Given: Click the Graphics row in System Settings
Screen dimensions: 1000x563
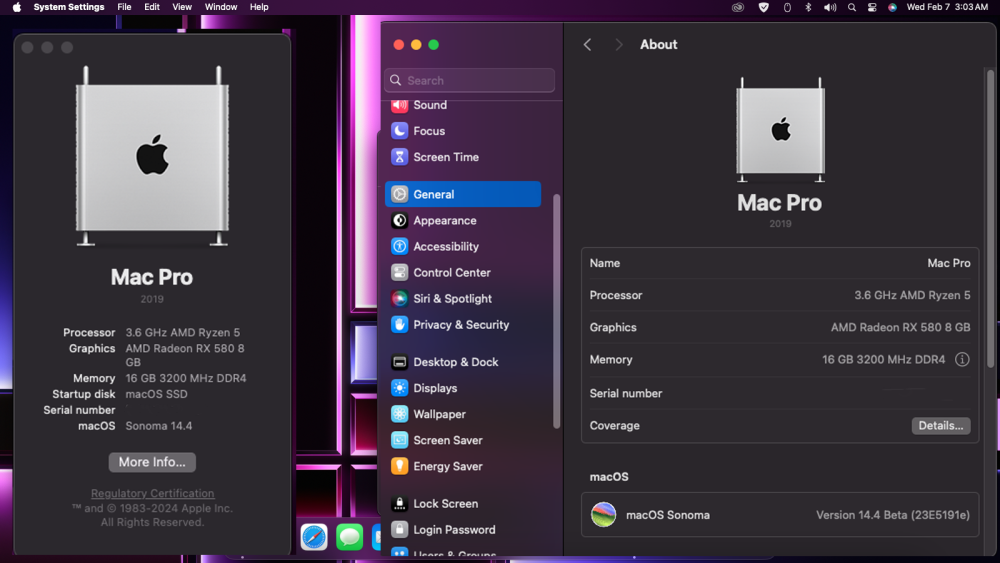Looking at the screenshot, I should pos(780,327).
